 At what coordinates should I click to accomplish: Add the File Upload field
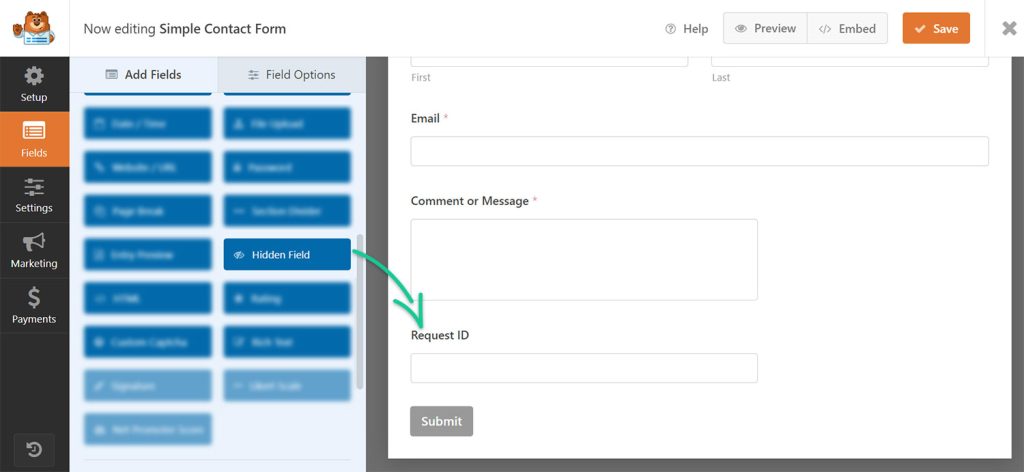[287, 124]
